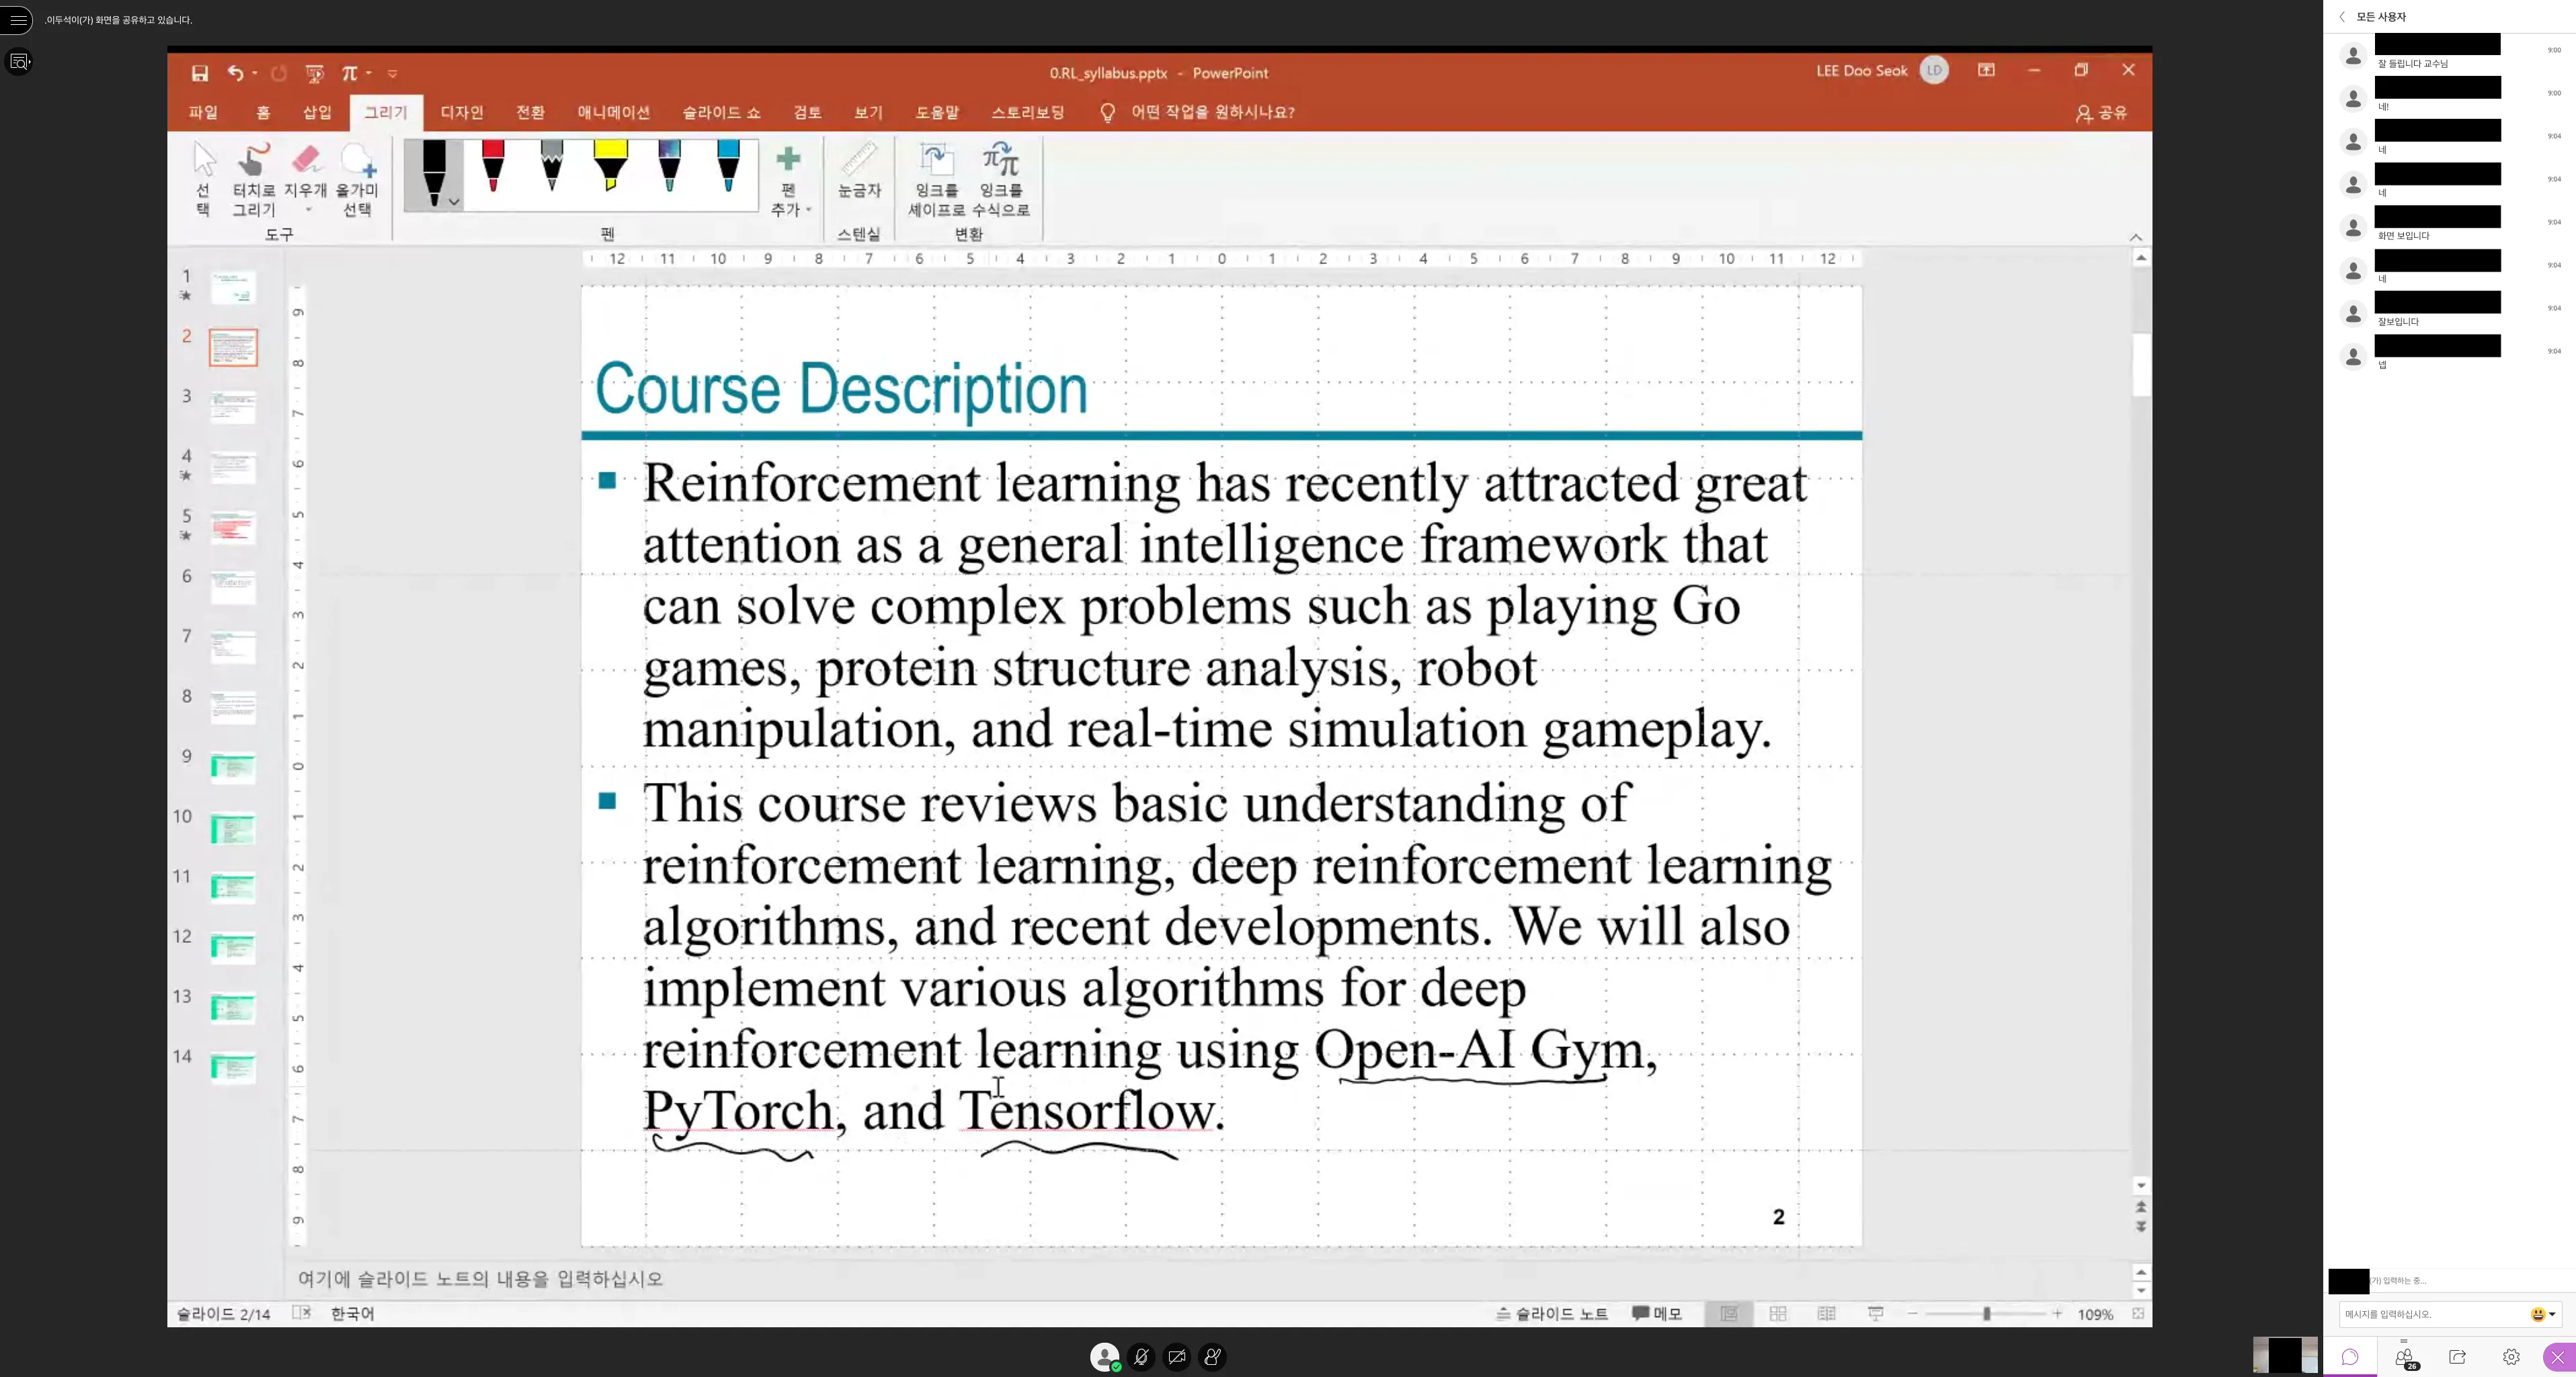Open the Design ribbon tab
Viewport: 2576px width, 1377px height.
[x=462, y=112]
